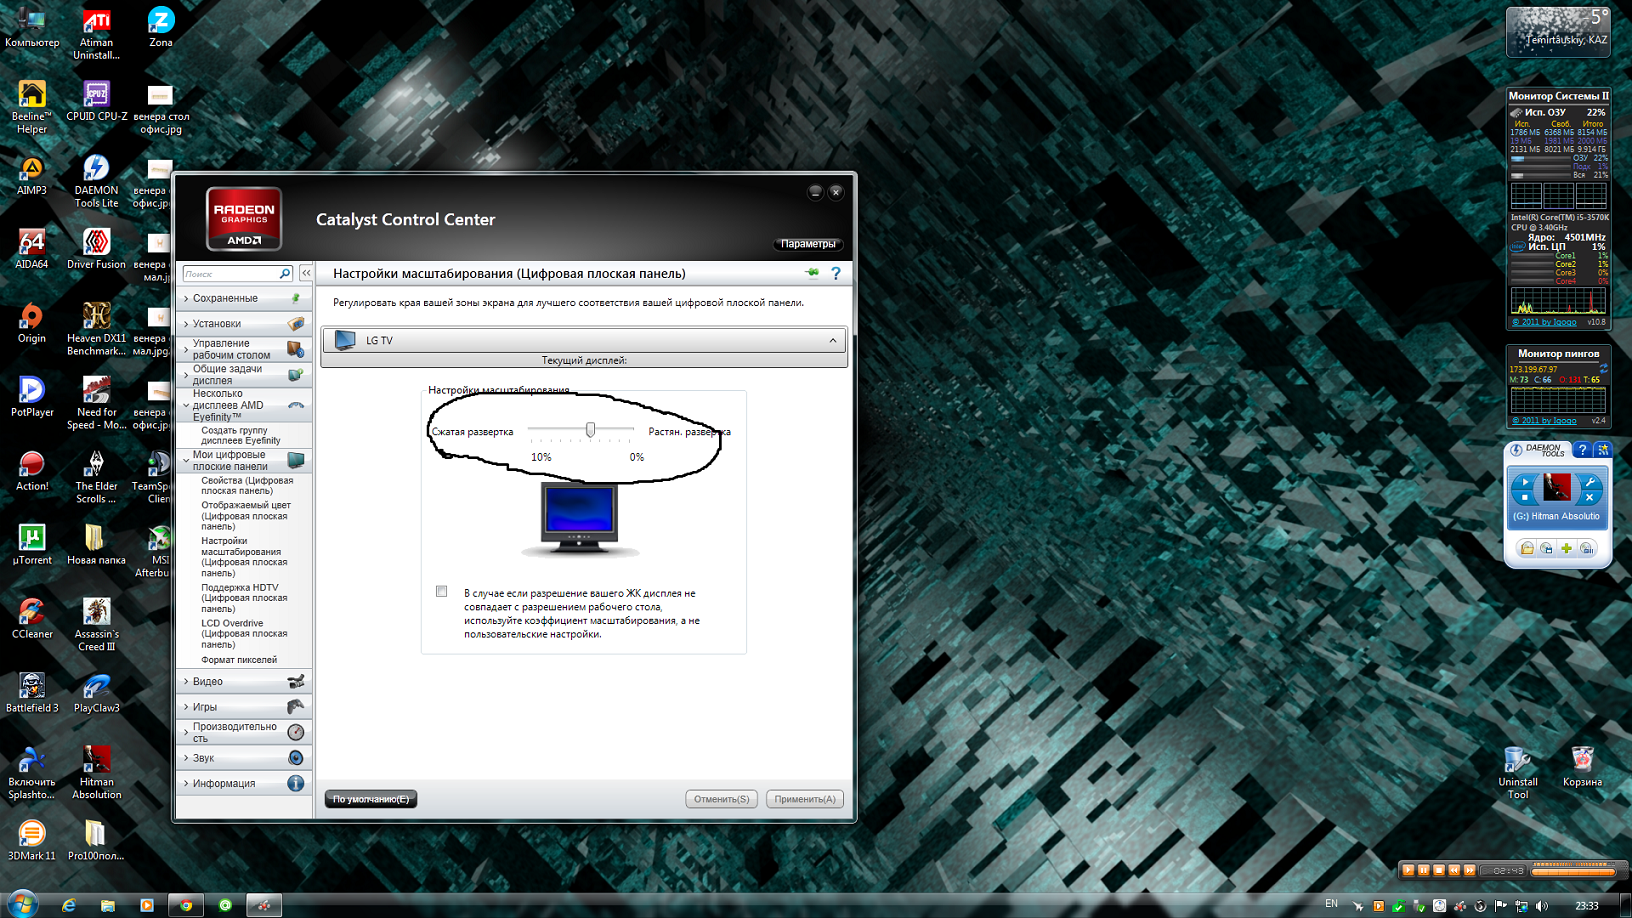Launch Hitman Absolution from the desktop
This screenshot has width=1632, height=918.
(96, 773)
